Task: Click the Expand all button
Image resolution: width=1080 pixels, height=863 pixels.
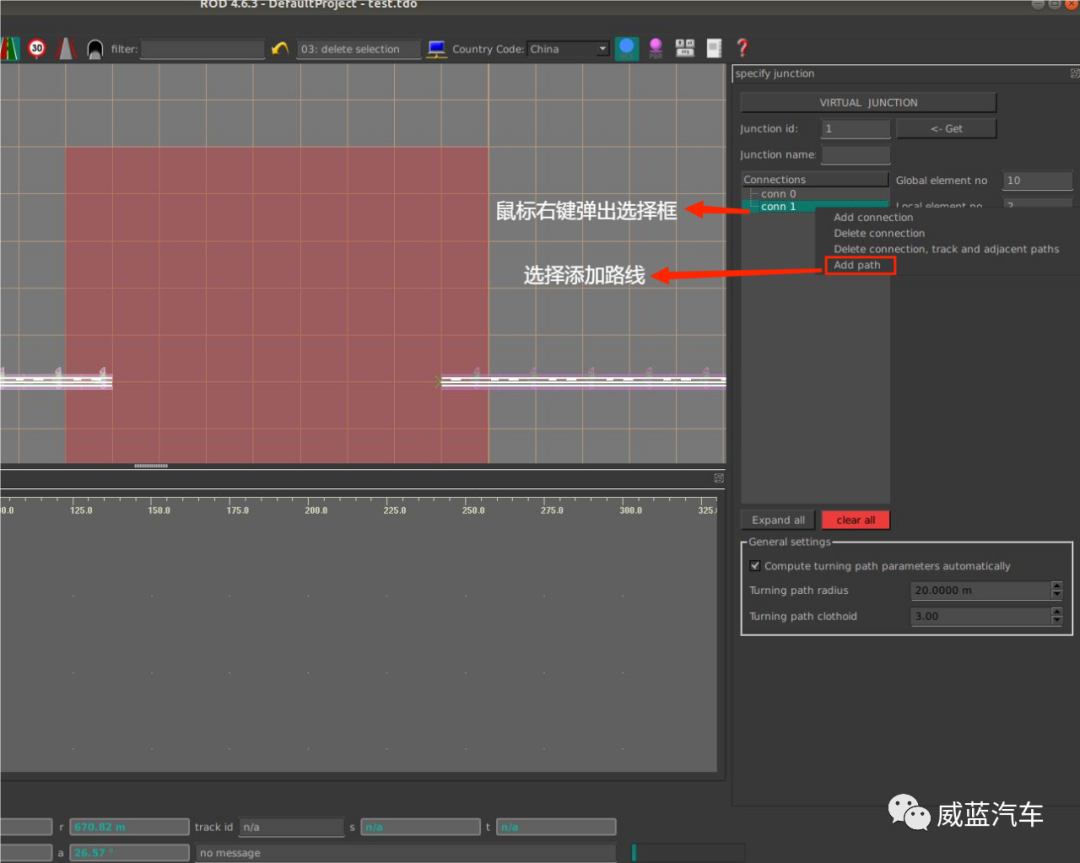Action: 778,520
